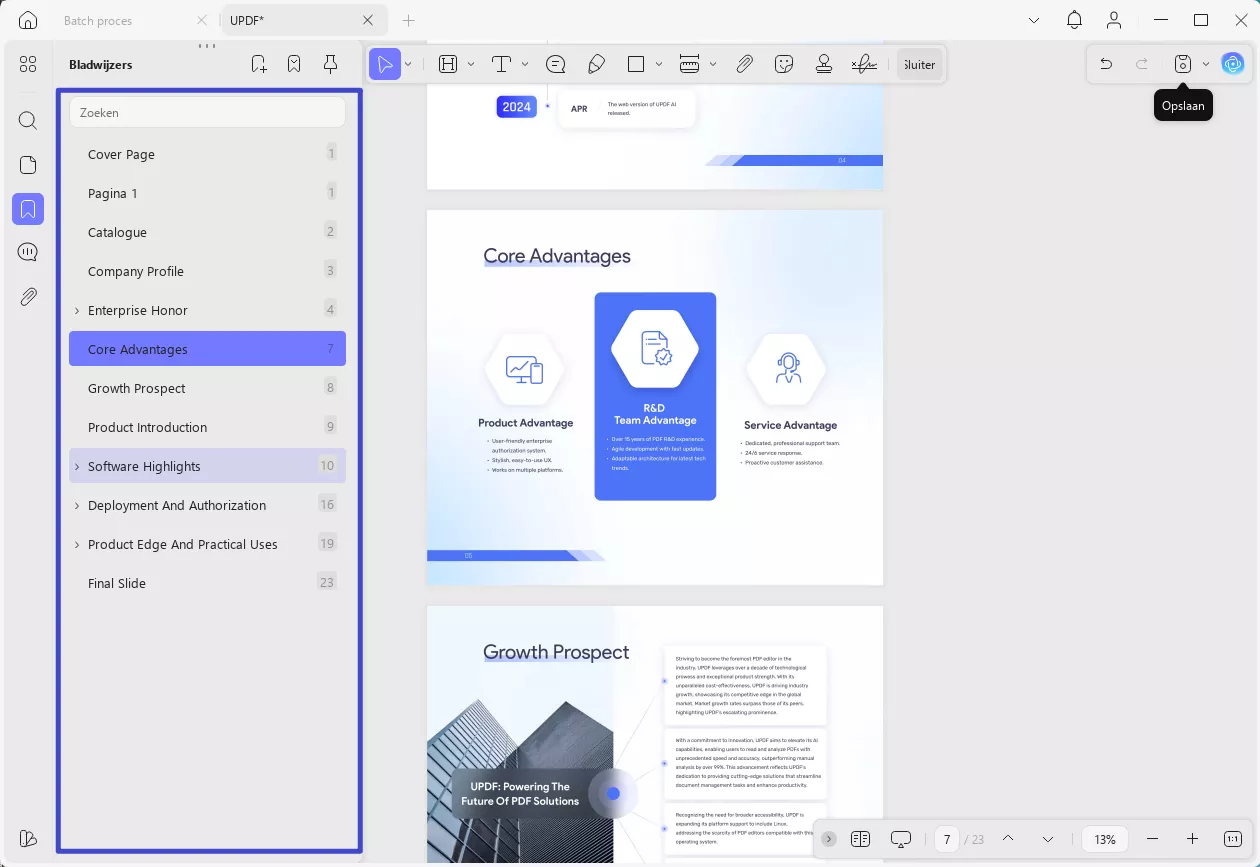Open the sticker tool

(784, 64)
